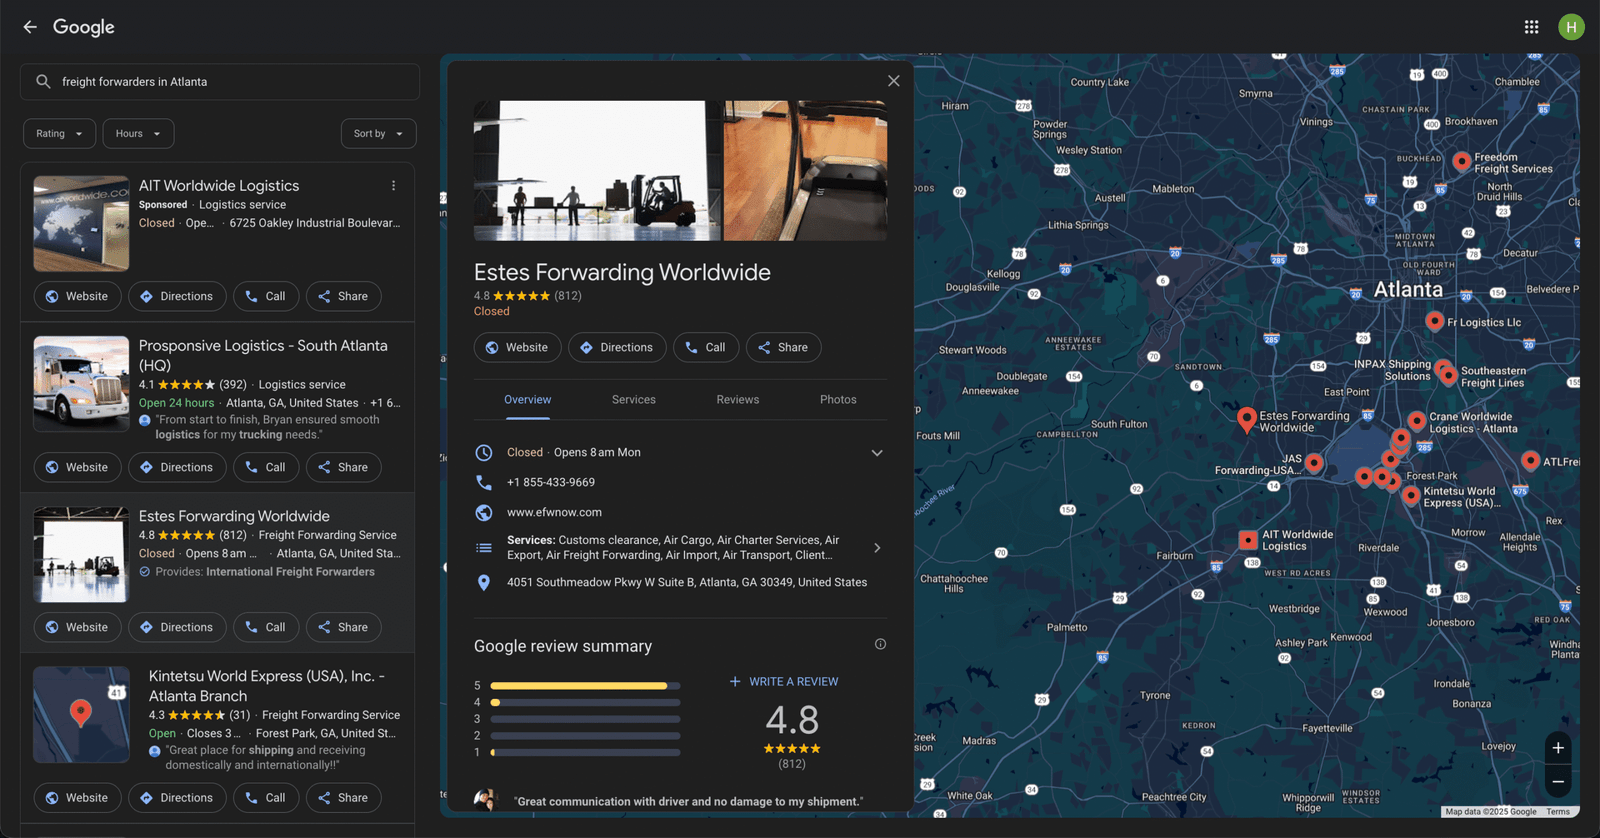Open the Rating filter dropdown
This screenshot has height=838, width=1600.
click(x=60, y=134)
